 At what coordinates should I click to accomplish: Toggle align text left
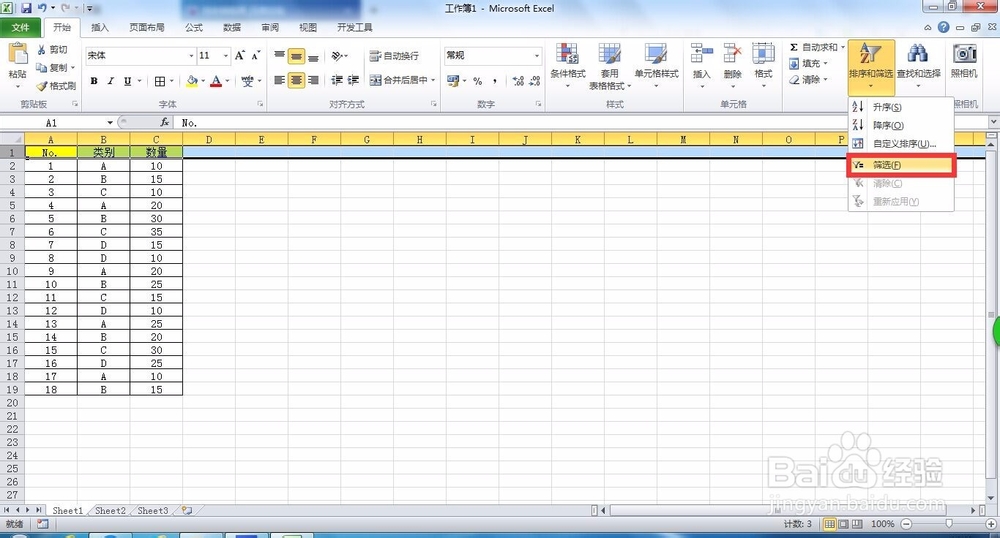[x=279, y=80]
